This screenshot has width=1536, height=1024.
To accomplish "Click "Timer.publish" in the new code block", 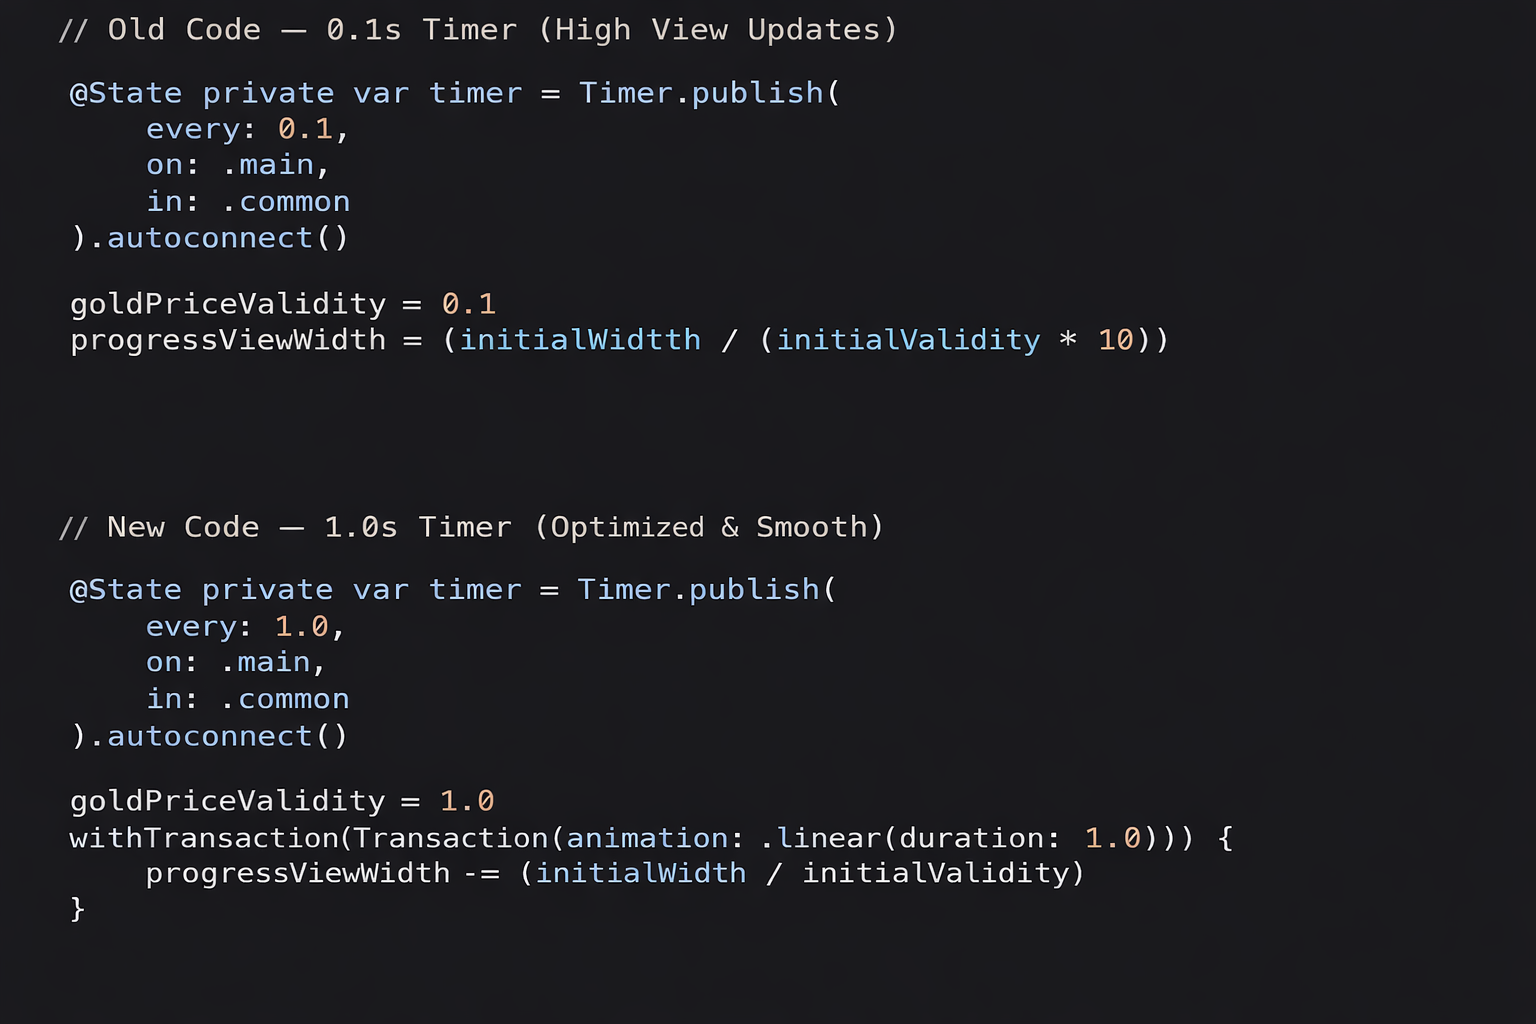I will point(699,590).
